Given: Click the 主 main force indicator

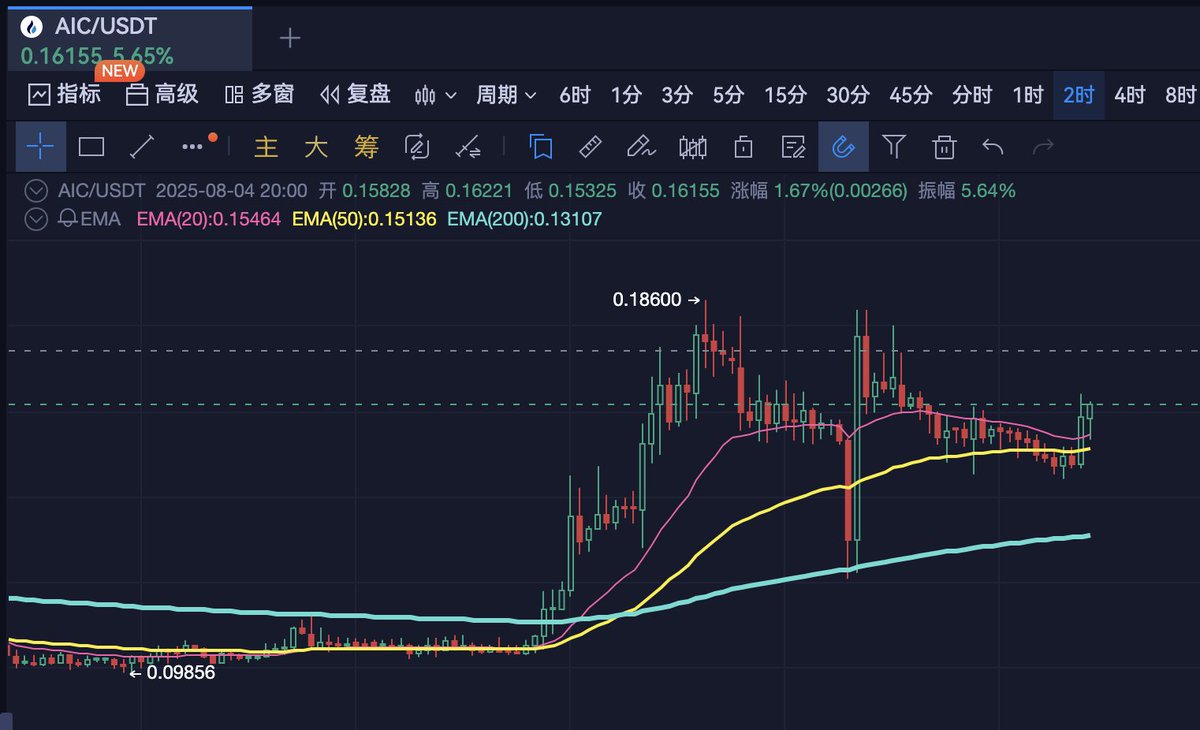Looking at the screenshot, I should [x=266, y=147].
